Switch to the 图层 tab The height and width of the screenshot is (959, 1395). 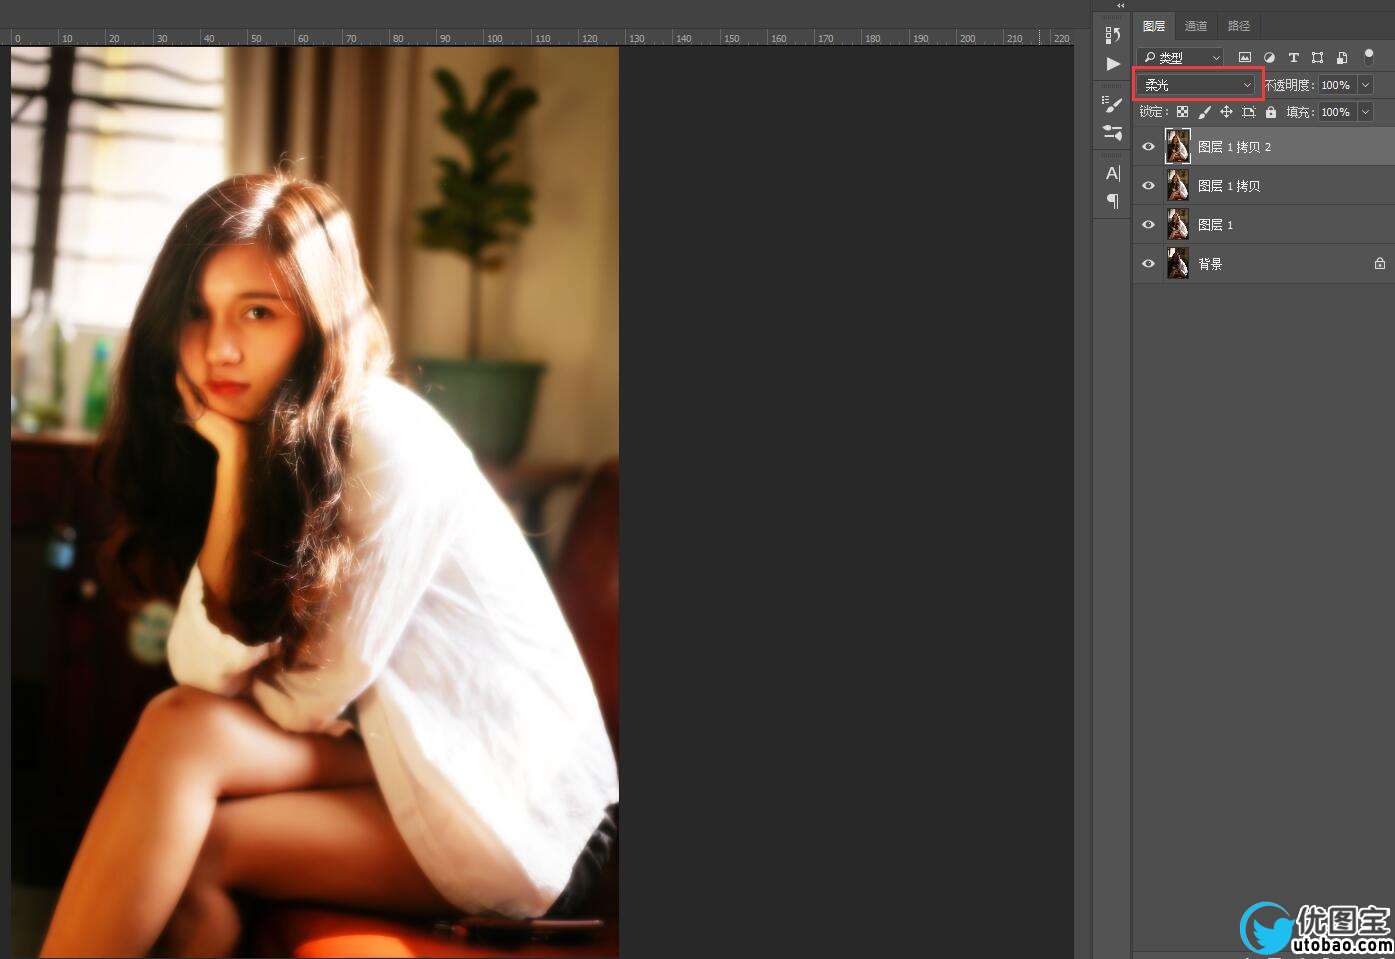pyautogui.click(x=1154, y=26)
